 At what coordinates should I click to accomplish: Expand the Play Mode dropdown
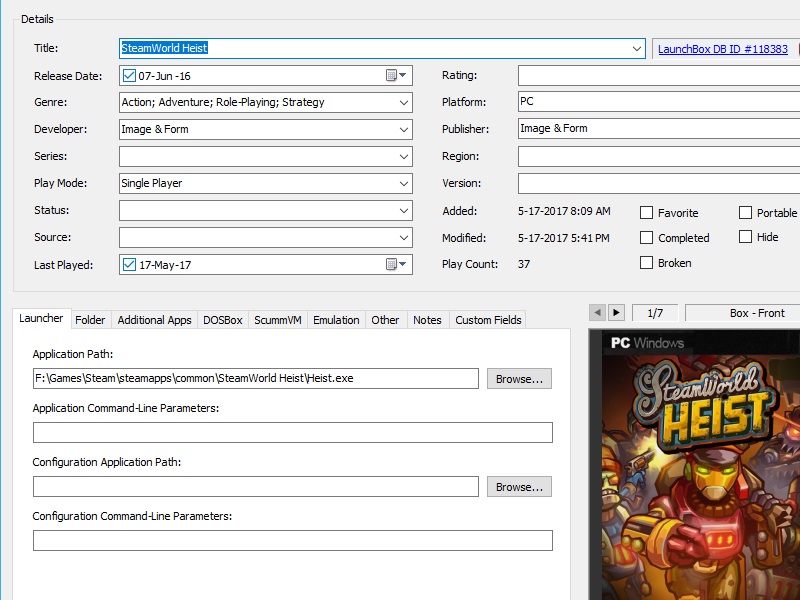404,184
